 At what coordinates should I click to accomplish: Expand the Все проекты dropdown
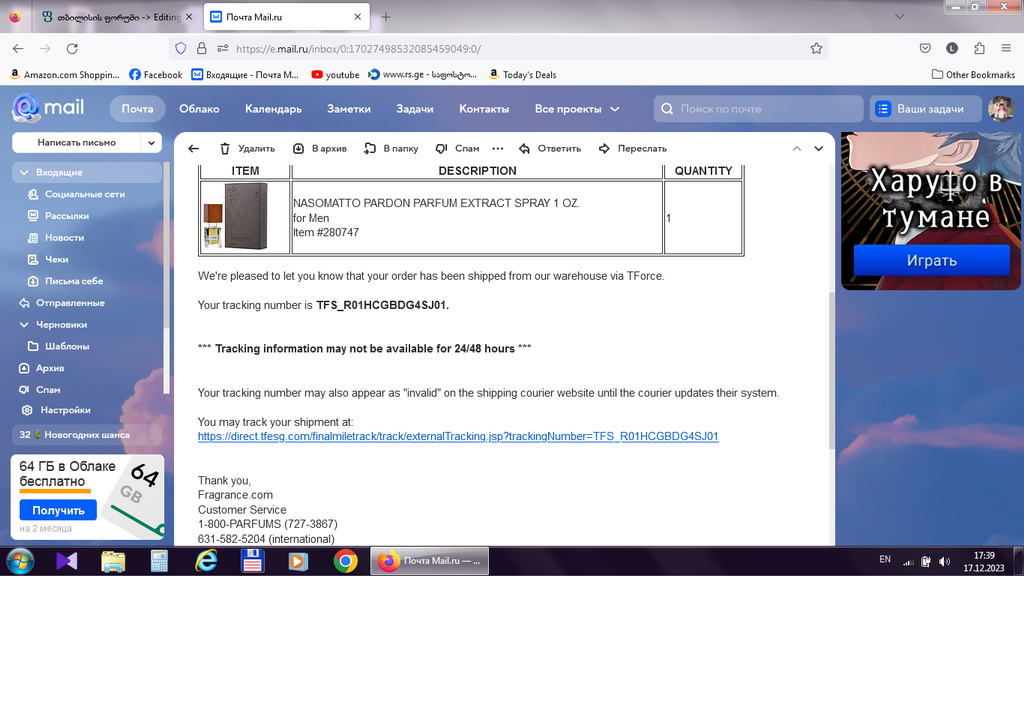click(x=577, y=109)
